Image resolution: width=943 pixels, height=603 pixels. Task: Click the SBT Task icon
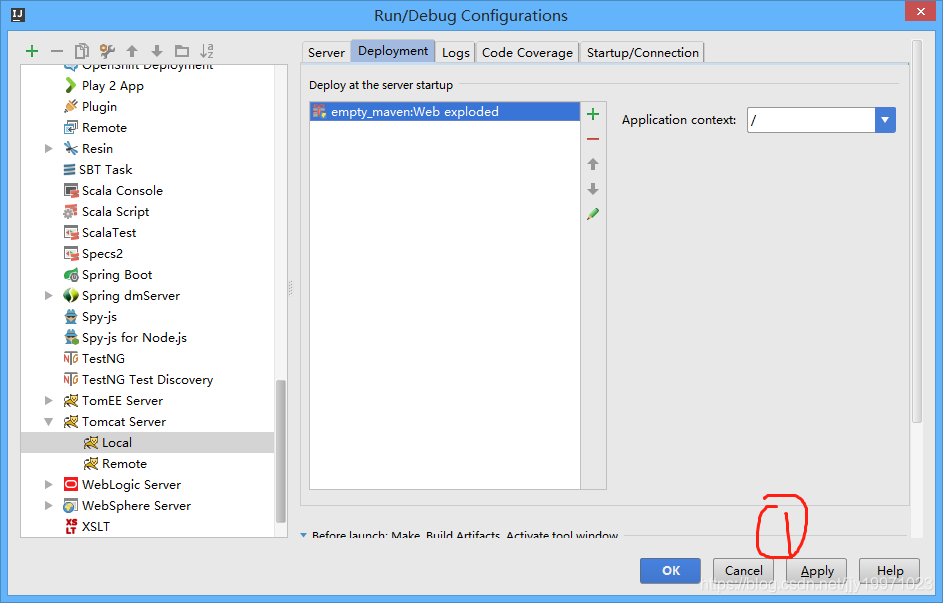(x=70, y=170)
